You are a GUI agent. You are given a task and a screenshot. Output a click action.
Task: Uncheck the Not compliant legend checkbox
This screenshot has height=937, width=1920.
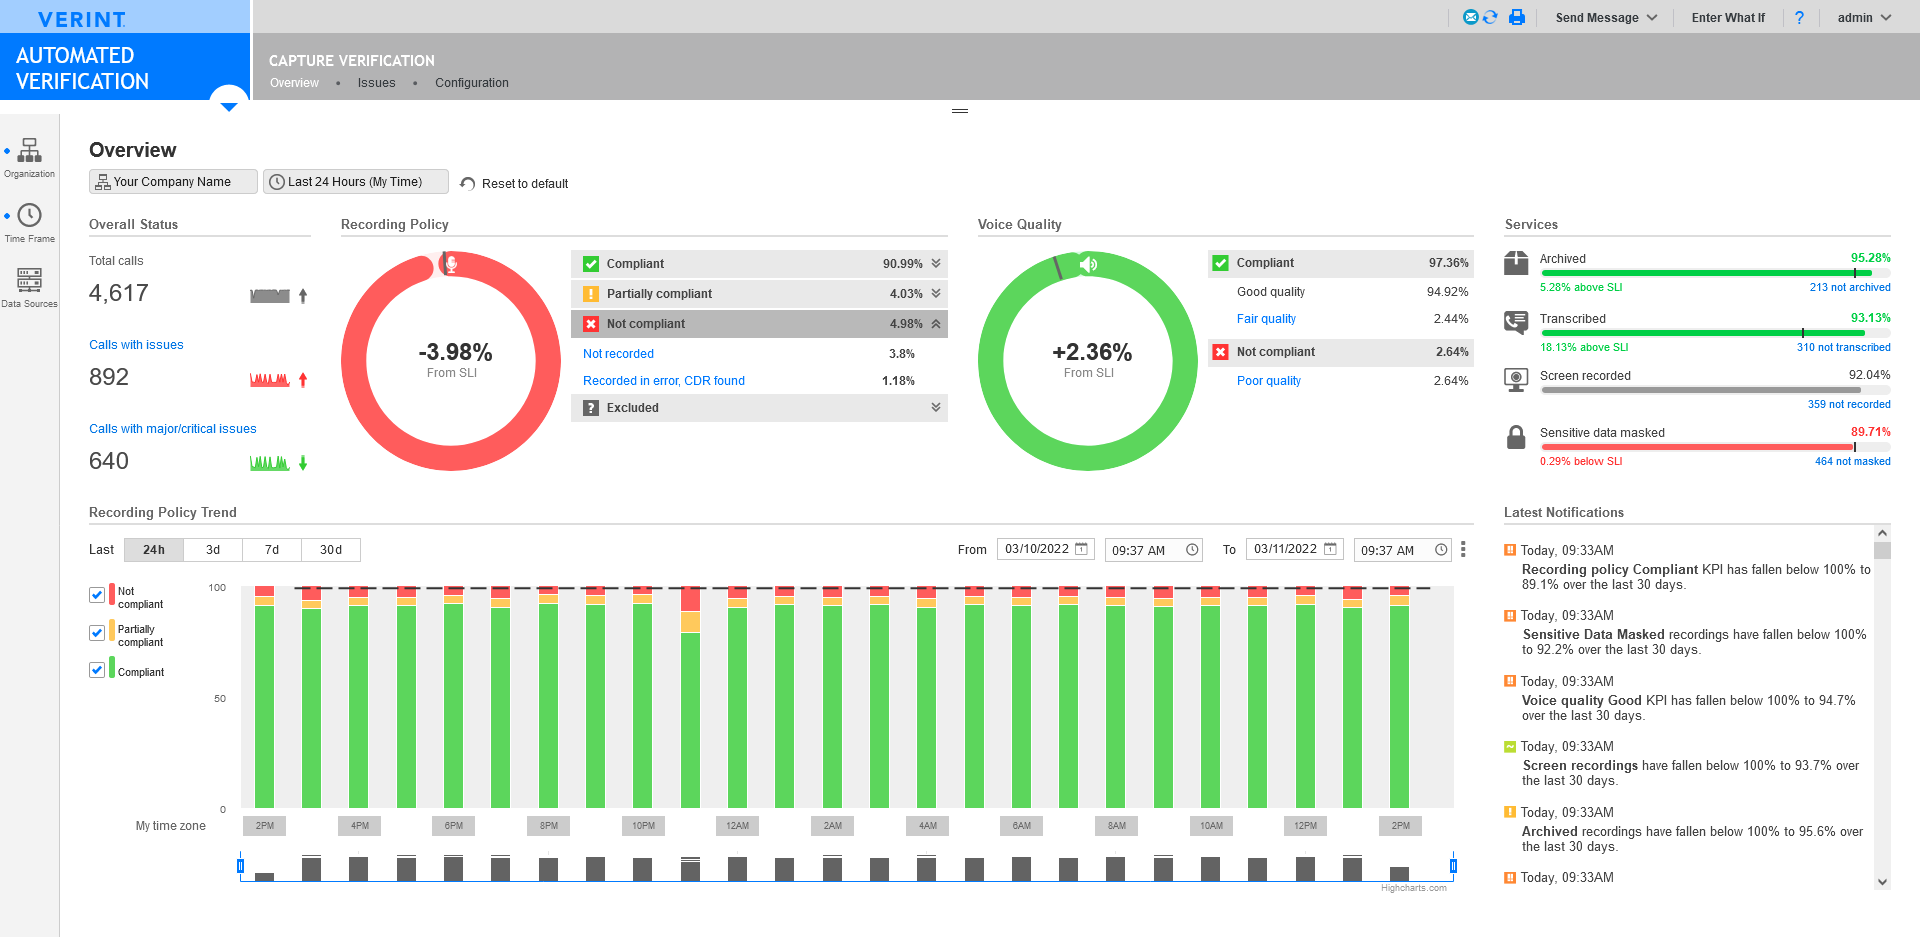pyautogui.click(x=97, y=595)
